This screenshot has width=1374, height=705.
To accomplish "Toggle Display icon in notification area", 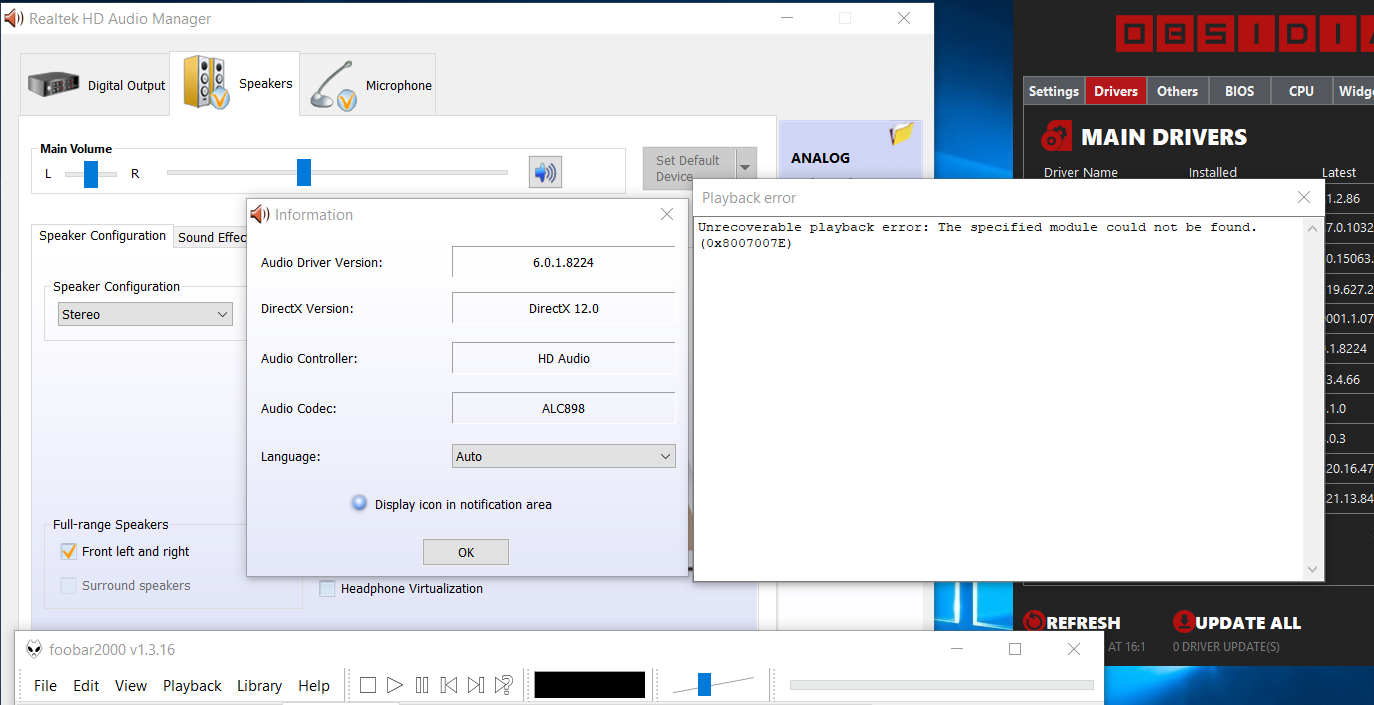I will [x=360, y=503].
